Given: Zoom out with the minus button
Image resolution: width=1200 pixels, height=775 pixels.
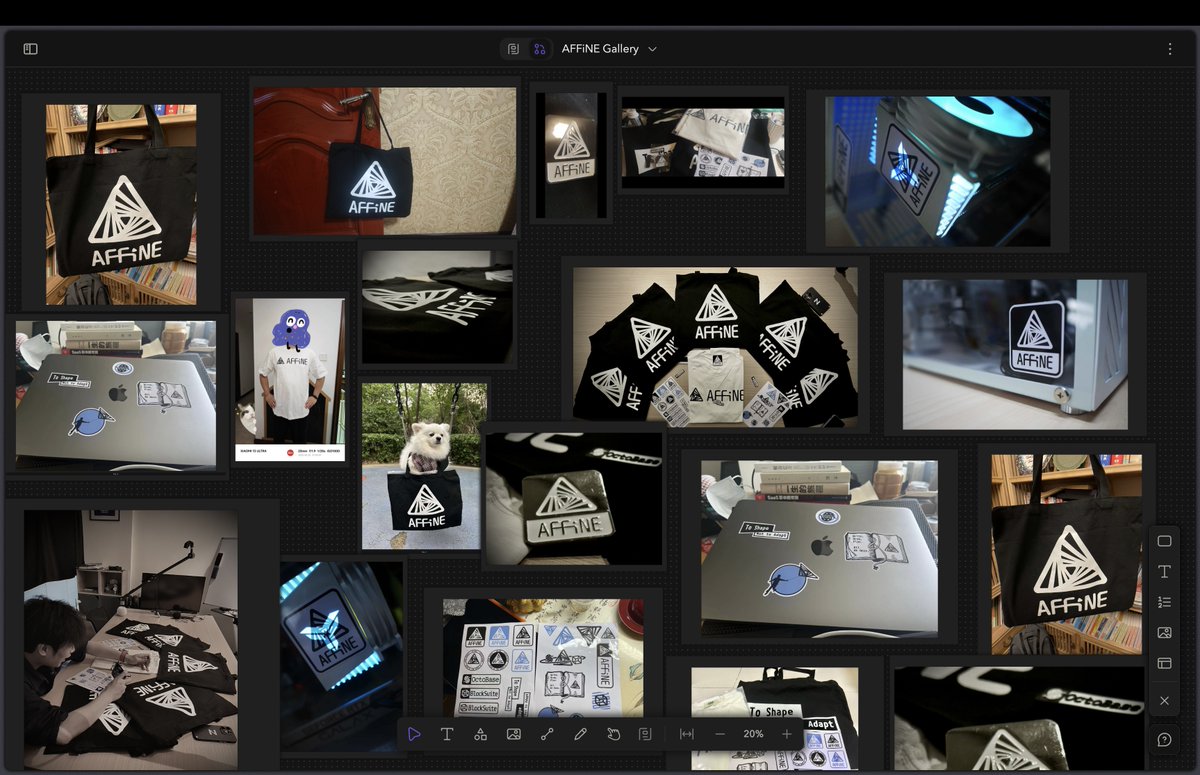Looking at the screenshot, I should coord(720,734).
